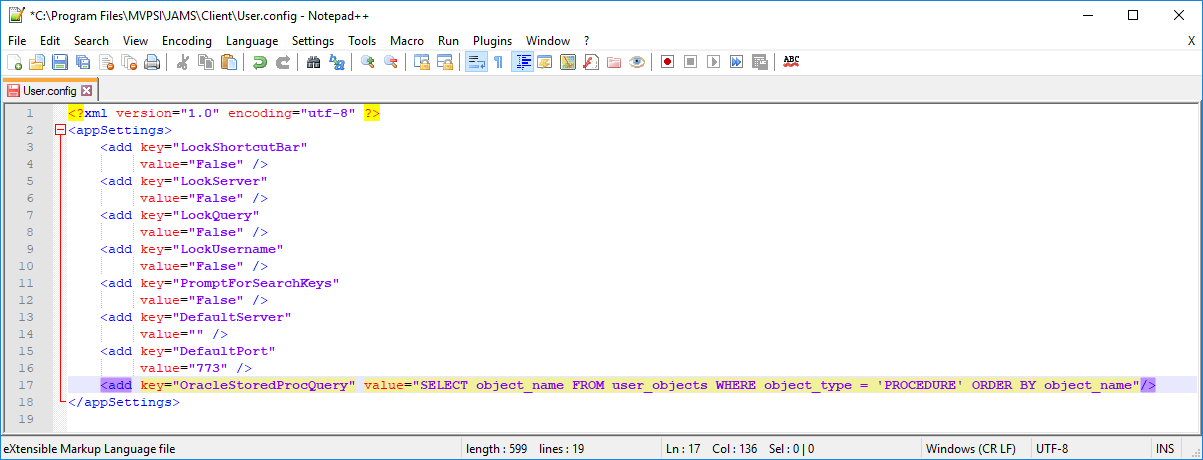Click the length : 599 status entry
Image resolution: width=1203 pixels, height=460 pixels.
499,449
